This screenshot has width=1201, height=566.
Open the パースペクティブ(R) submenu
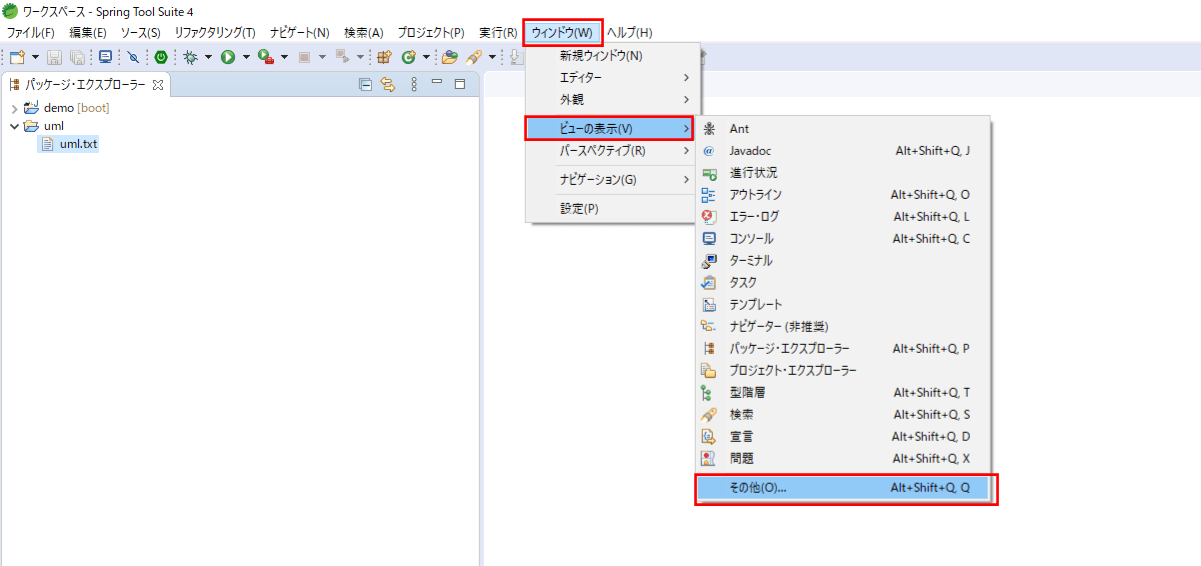click(x=602, y=151)
